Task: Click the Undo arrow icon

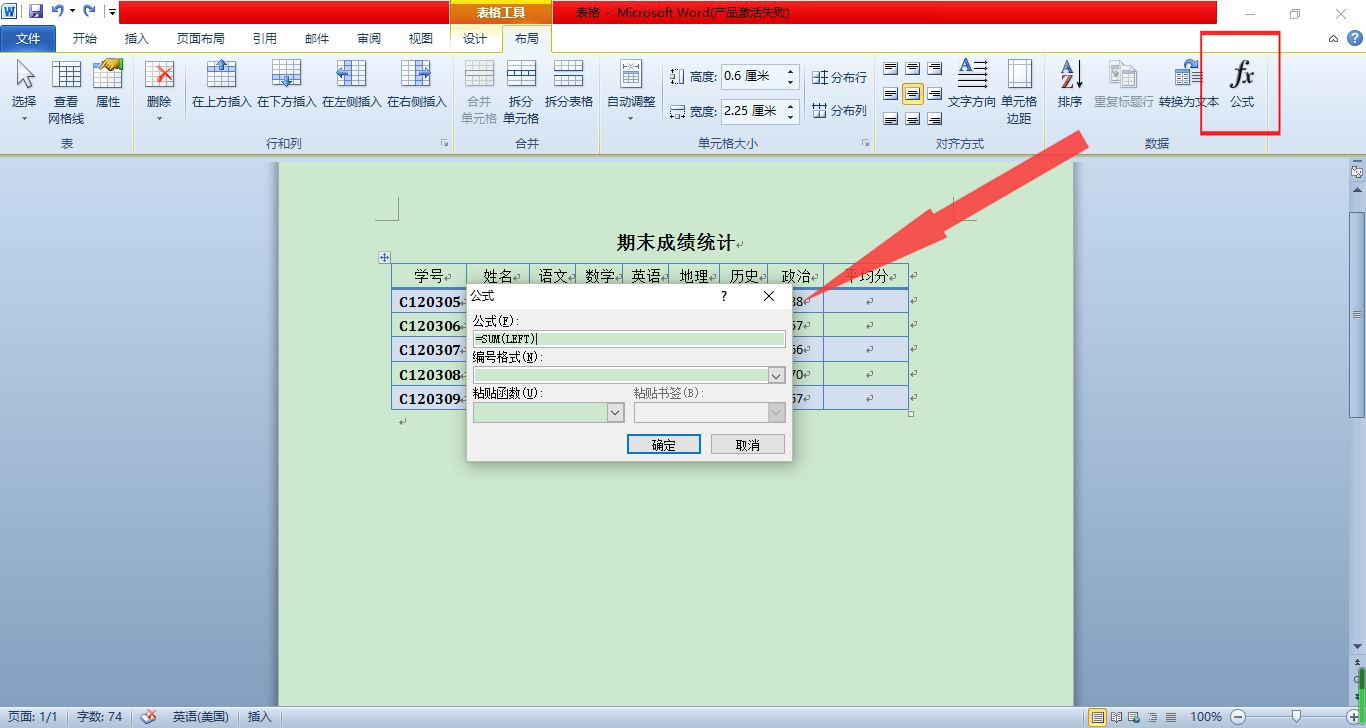Action: (57, 12)
